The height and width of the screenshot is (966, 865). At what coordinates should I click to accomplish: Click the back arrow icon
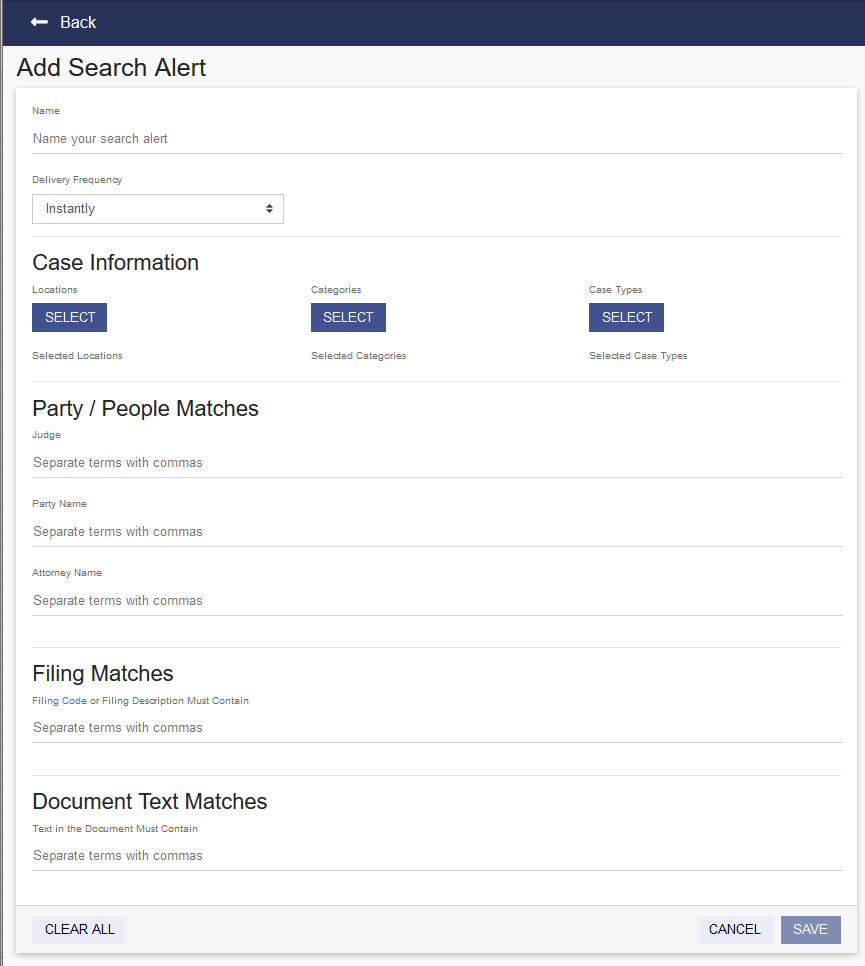coord(38,22)
